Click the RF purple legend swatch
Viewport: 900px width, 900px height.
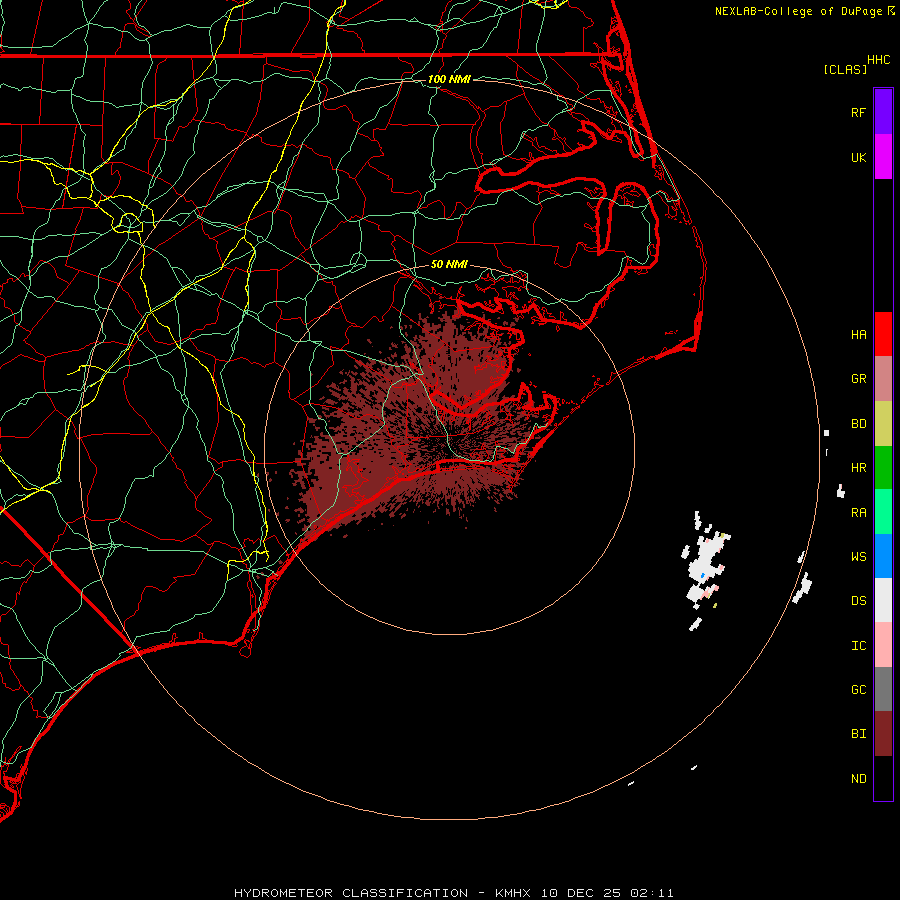click(x=883, y=112)
